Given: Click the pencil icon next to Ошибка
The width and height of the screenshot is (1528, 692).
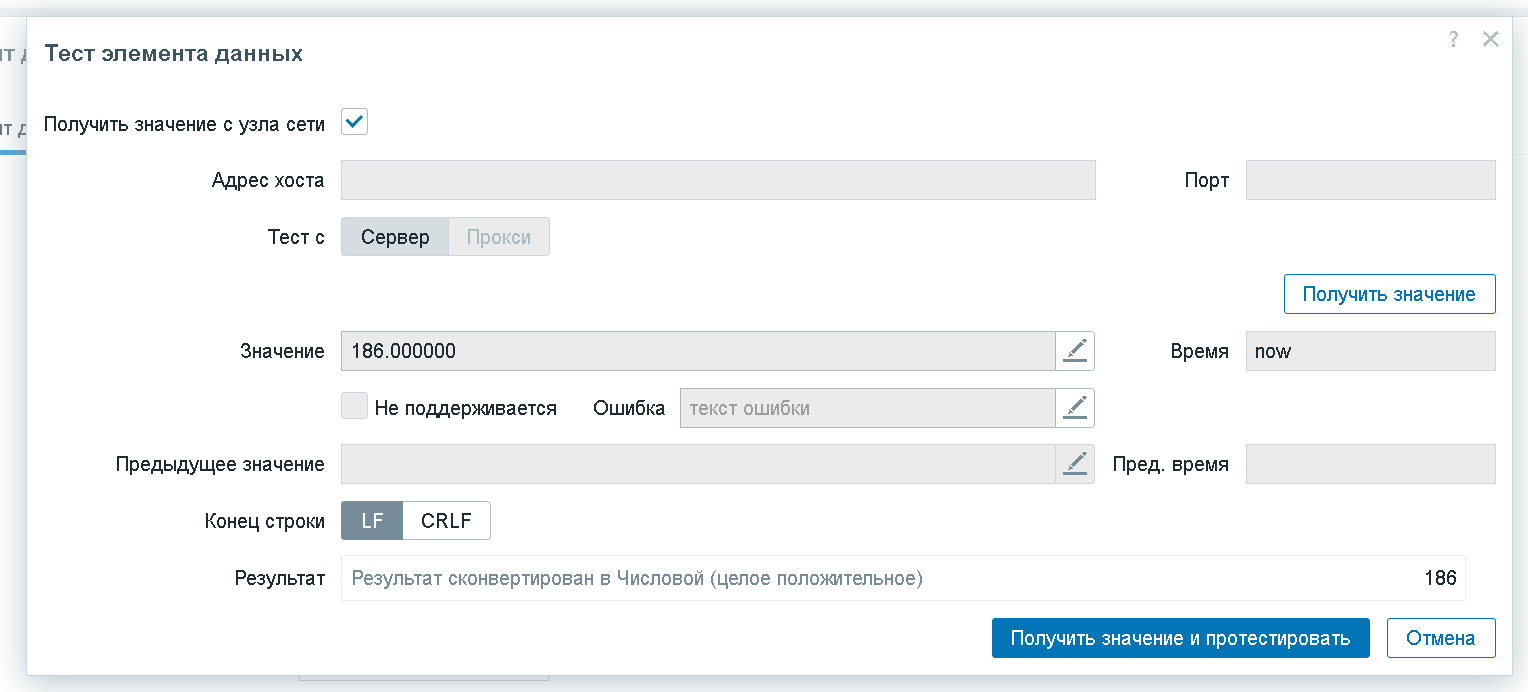Looking at the screenshot, I should [x=1075, y=408].
